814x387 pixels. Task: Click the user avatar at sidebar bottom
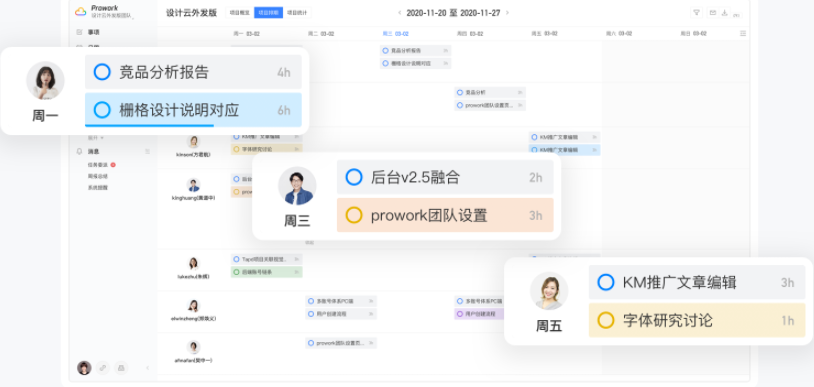pos(84,368)
